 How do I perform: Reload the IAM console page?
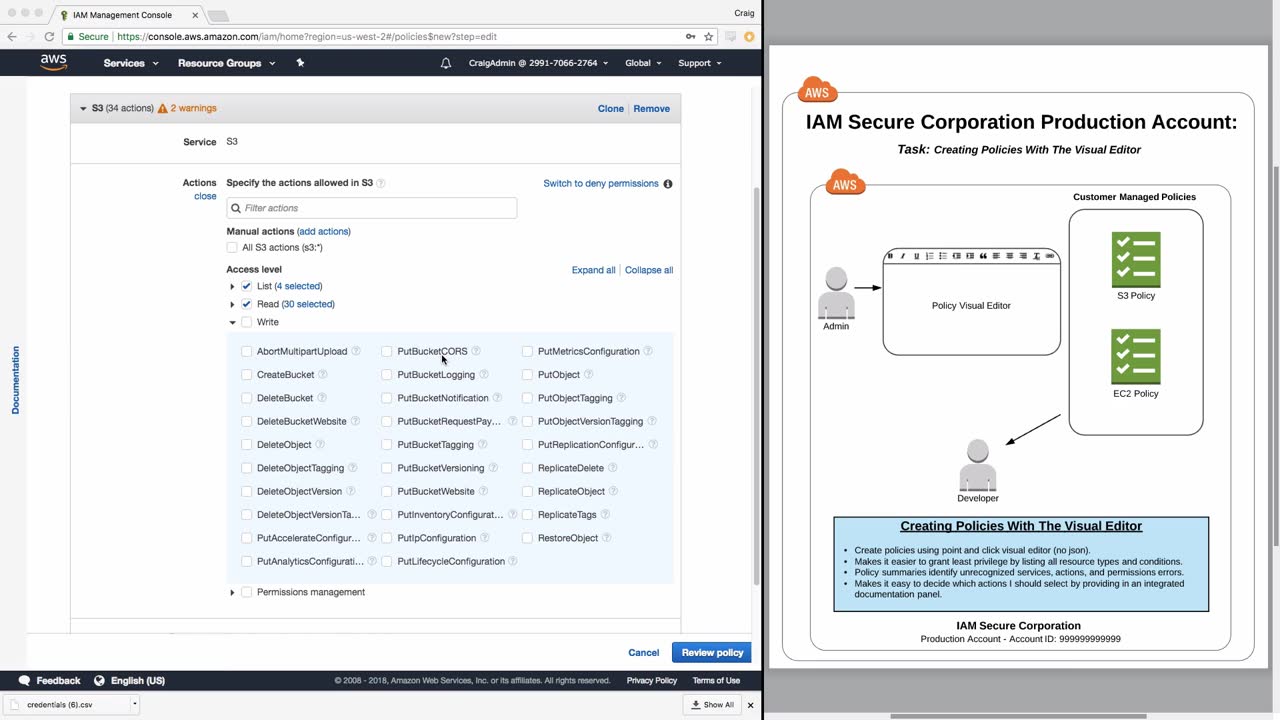coord(49,36)
